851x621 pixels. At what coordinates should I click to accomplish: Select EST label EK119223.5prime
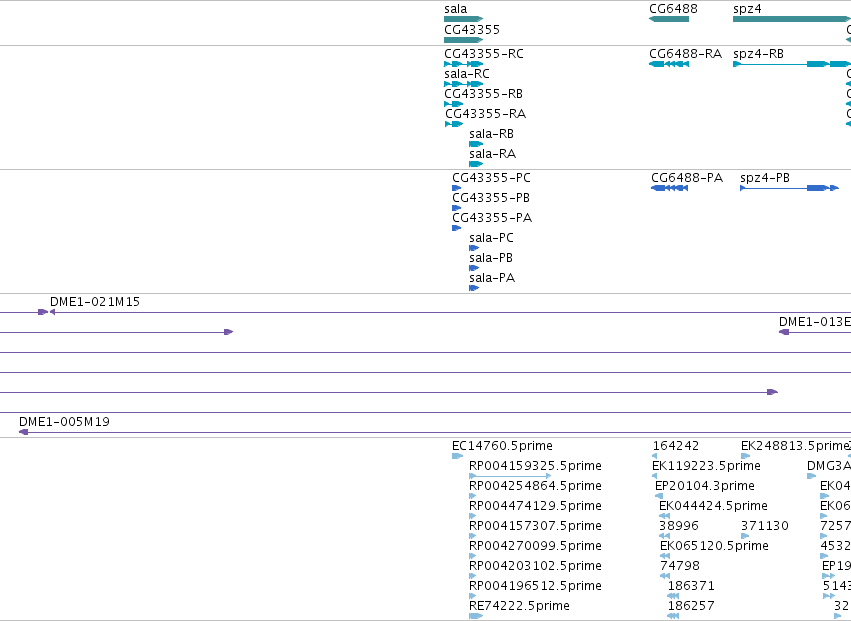tap(706, 466)
